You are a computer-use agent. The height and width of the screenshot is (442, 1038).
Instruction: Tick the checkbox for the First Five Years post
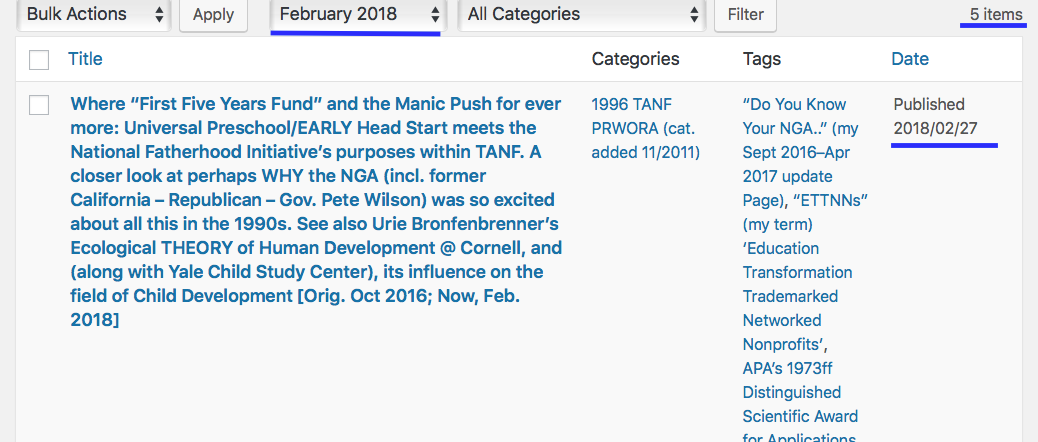pos(39,105)
